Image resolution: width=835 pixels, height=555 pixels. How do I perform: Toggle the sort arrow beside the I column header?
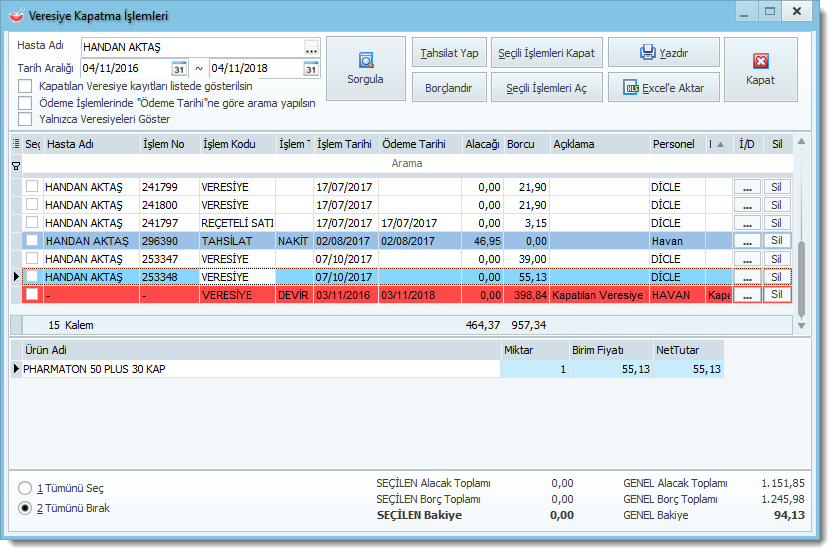pos(721,145)
